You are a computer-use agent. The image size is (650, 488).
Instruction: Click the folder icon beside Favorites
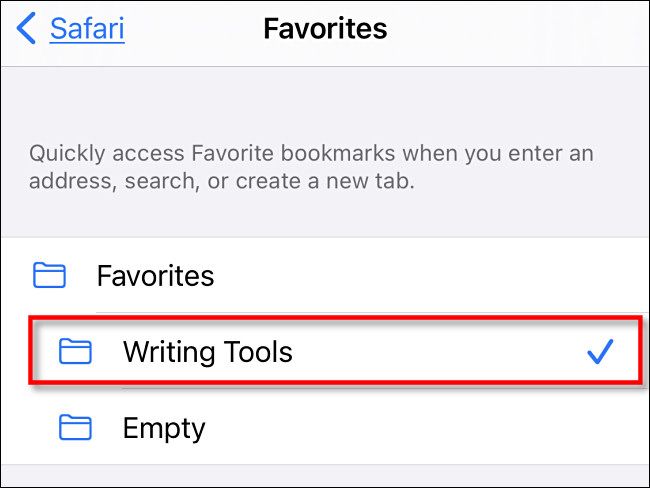[49, 275]
